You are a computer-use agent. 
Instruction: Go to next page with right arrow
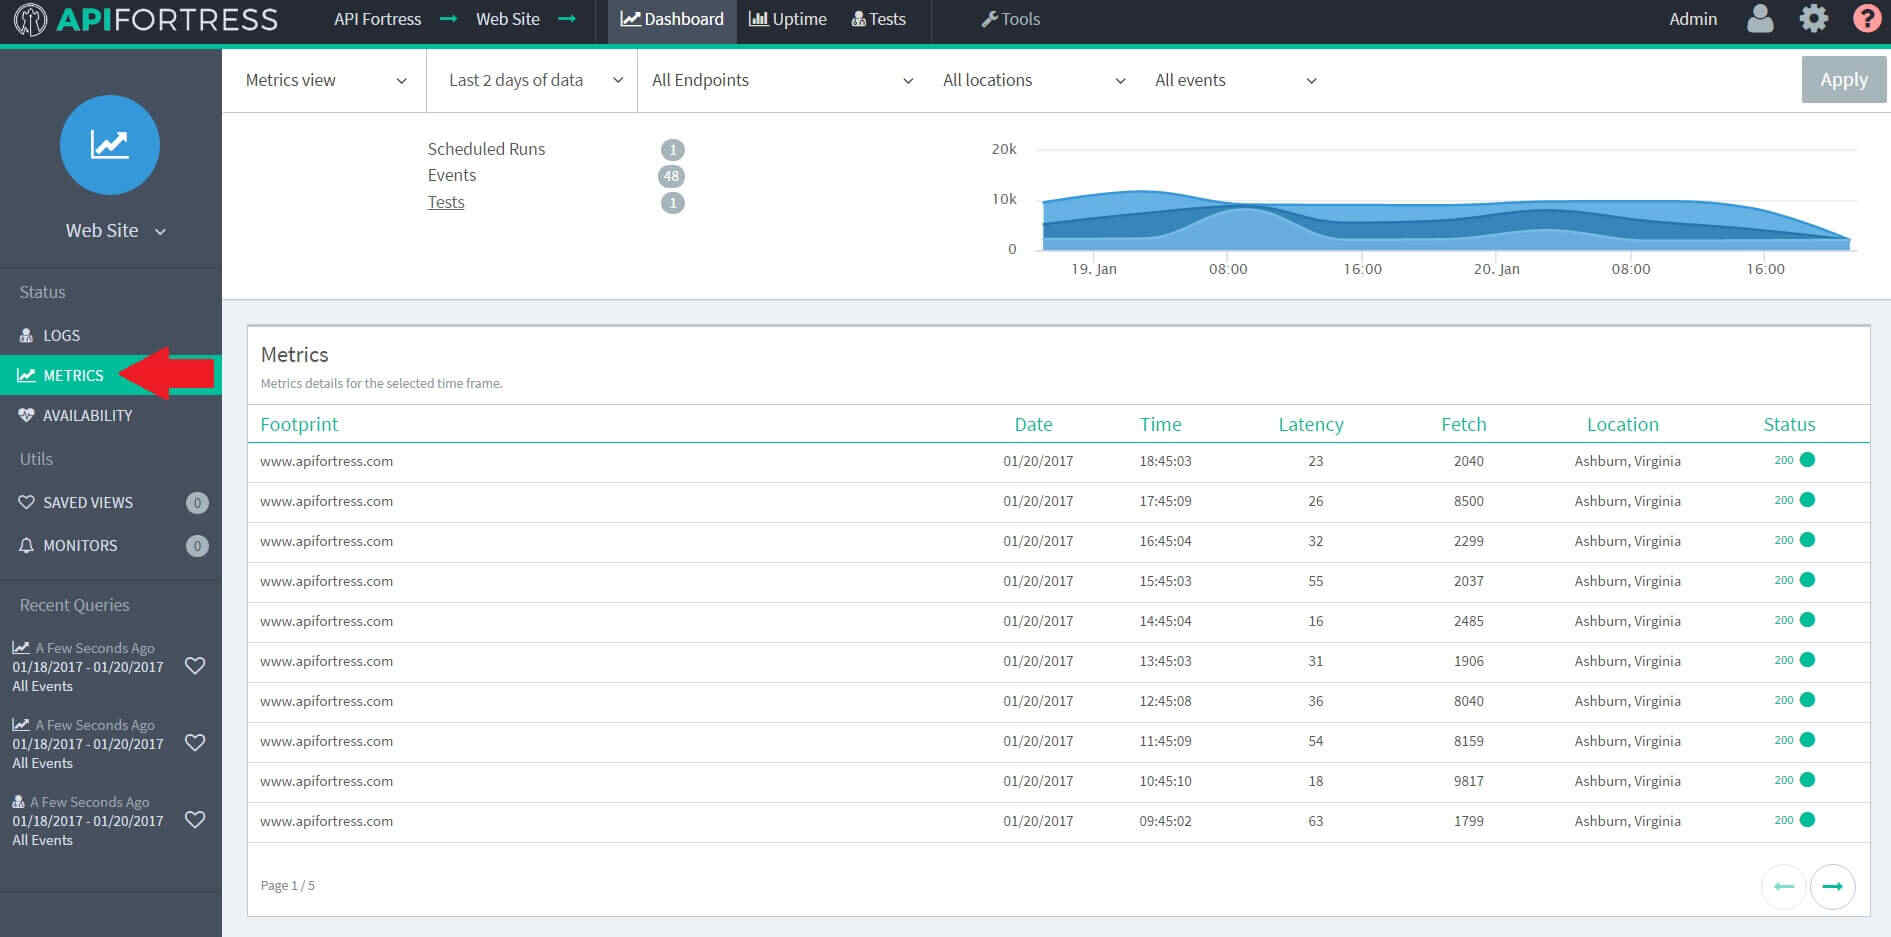click(1832, 886)
